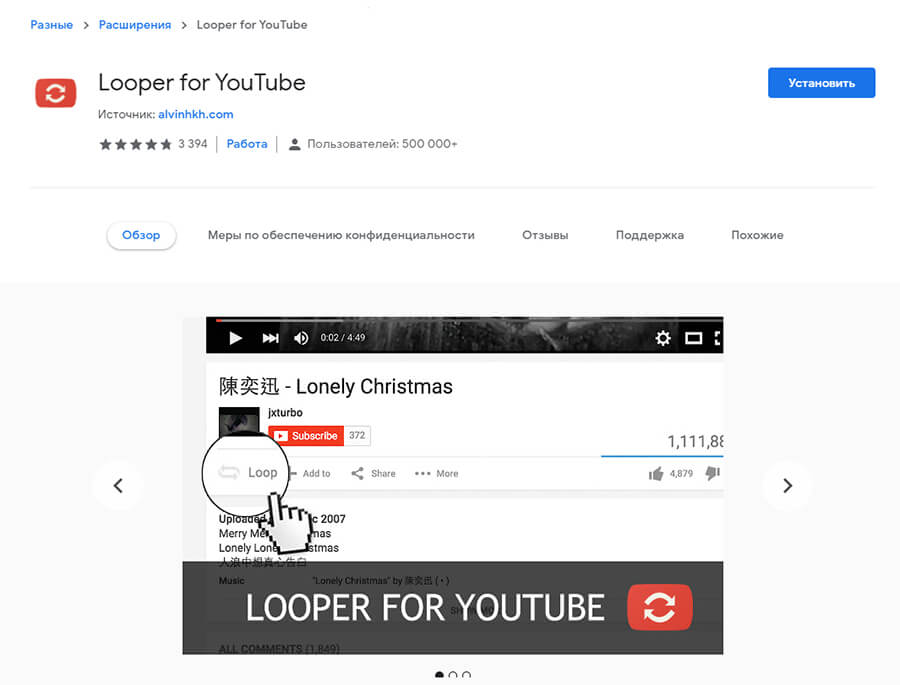The image size is (900, 685).
Task: Open the gear settings icon in player
Action: click(x=663, y=338)
